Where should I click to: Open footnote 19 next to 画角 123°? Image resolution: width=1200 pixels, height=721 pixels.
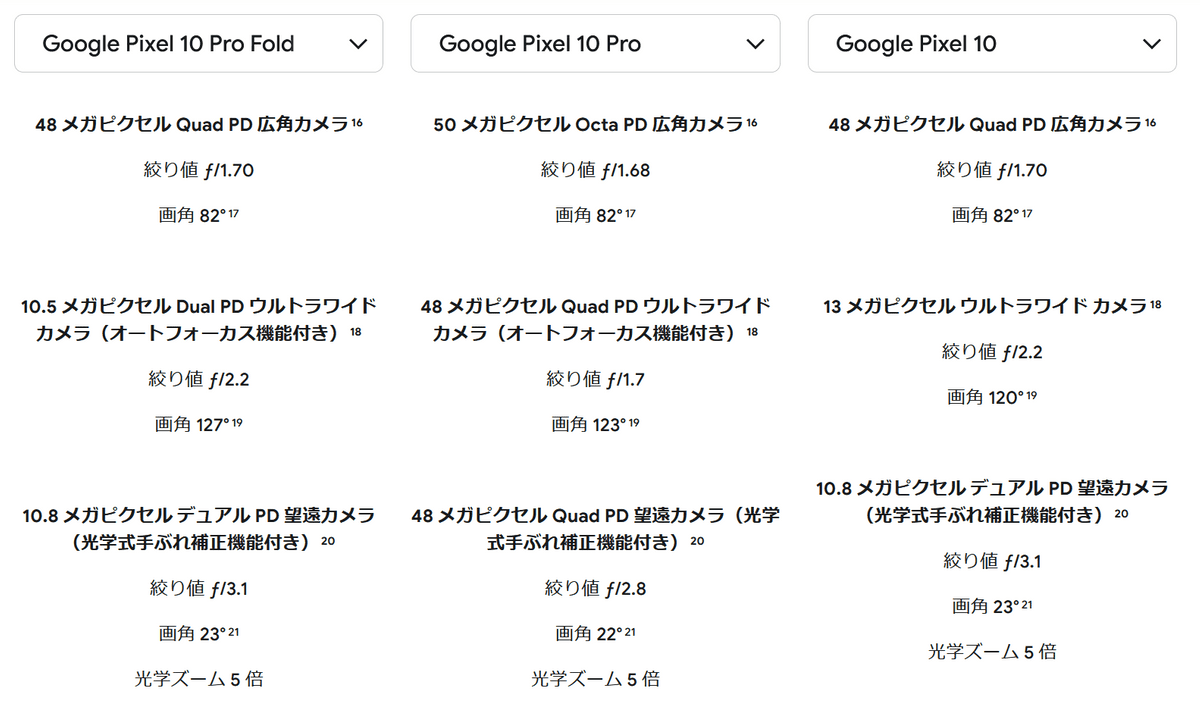pos(633,423)
